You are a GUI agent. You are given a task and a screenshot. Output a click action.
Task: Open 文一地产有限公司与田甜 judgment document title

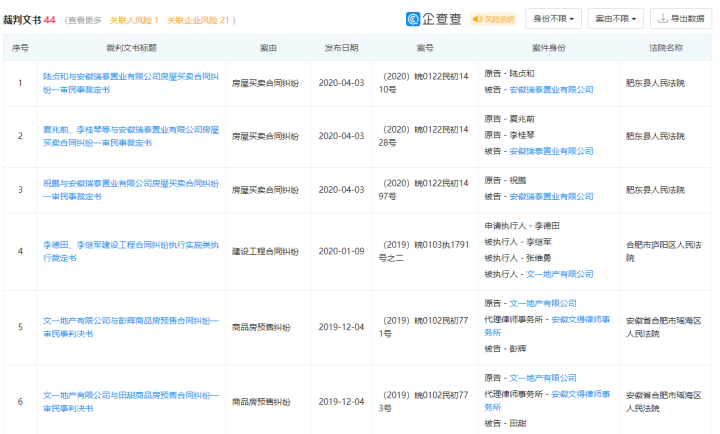click(131, 402)
